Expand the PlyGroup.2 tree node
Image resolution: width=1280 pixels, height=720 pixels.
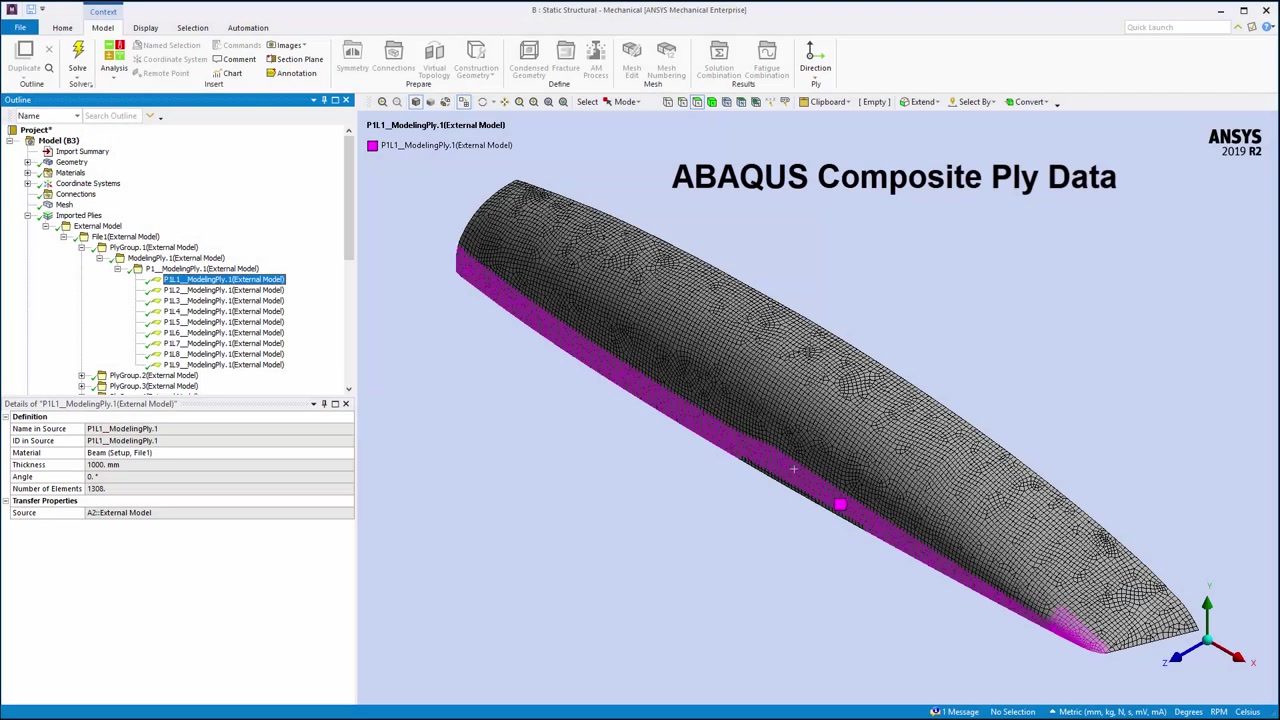click(x=82, y=375)
